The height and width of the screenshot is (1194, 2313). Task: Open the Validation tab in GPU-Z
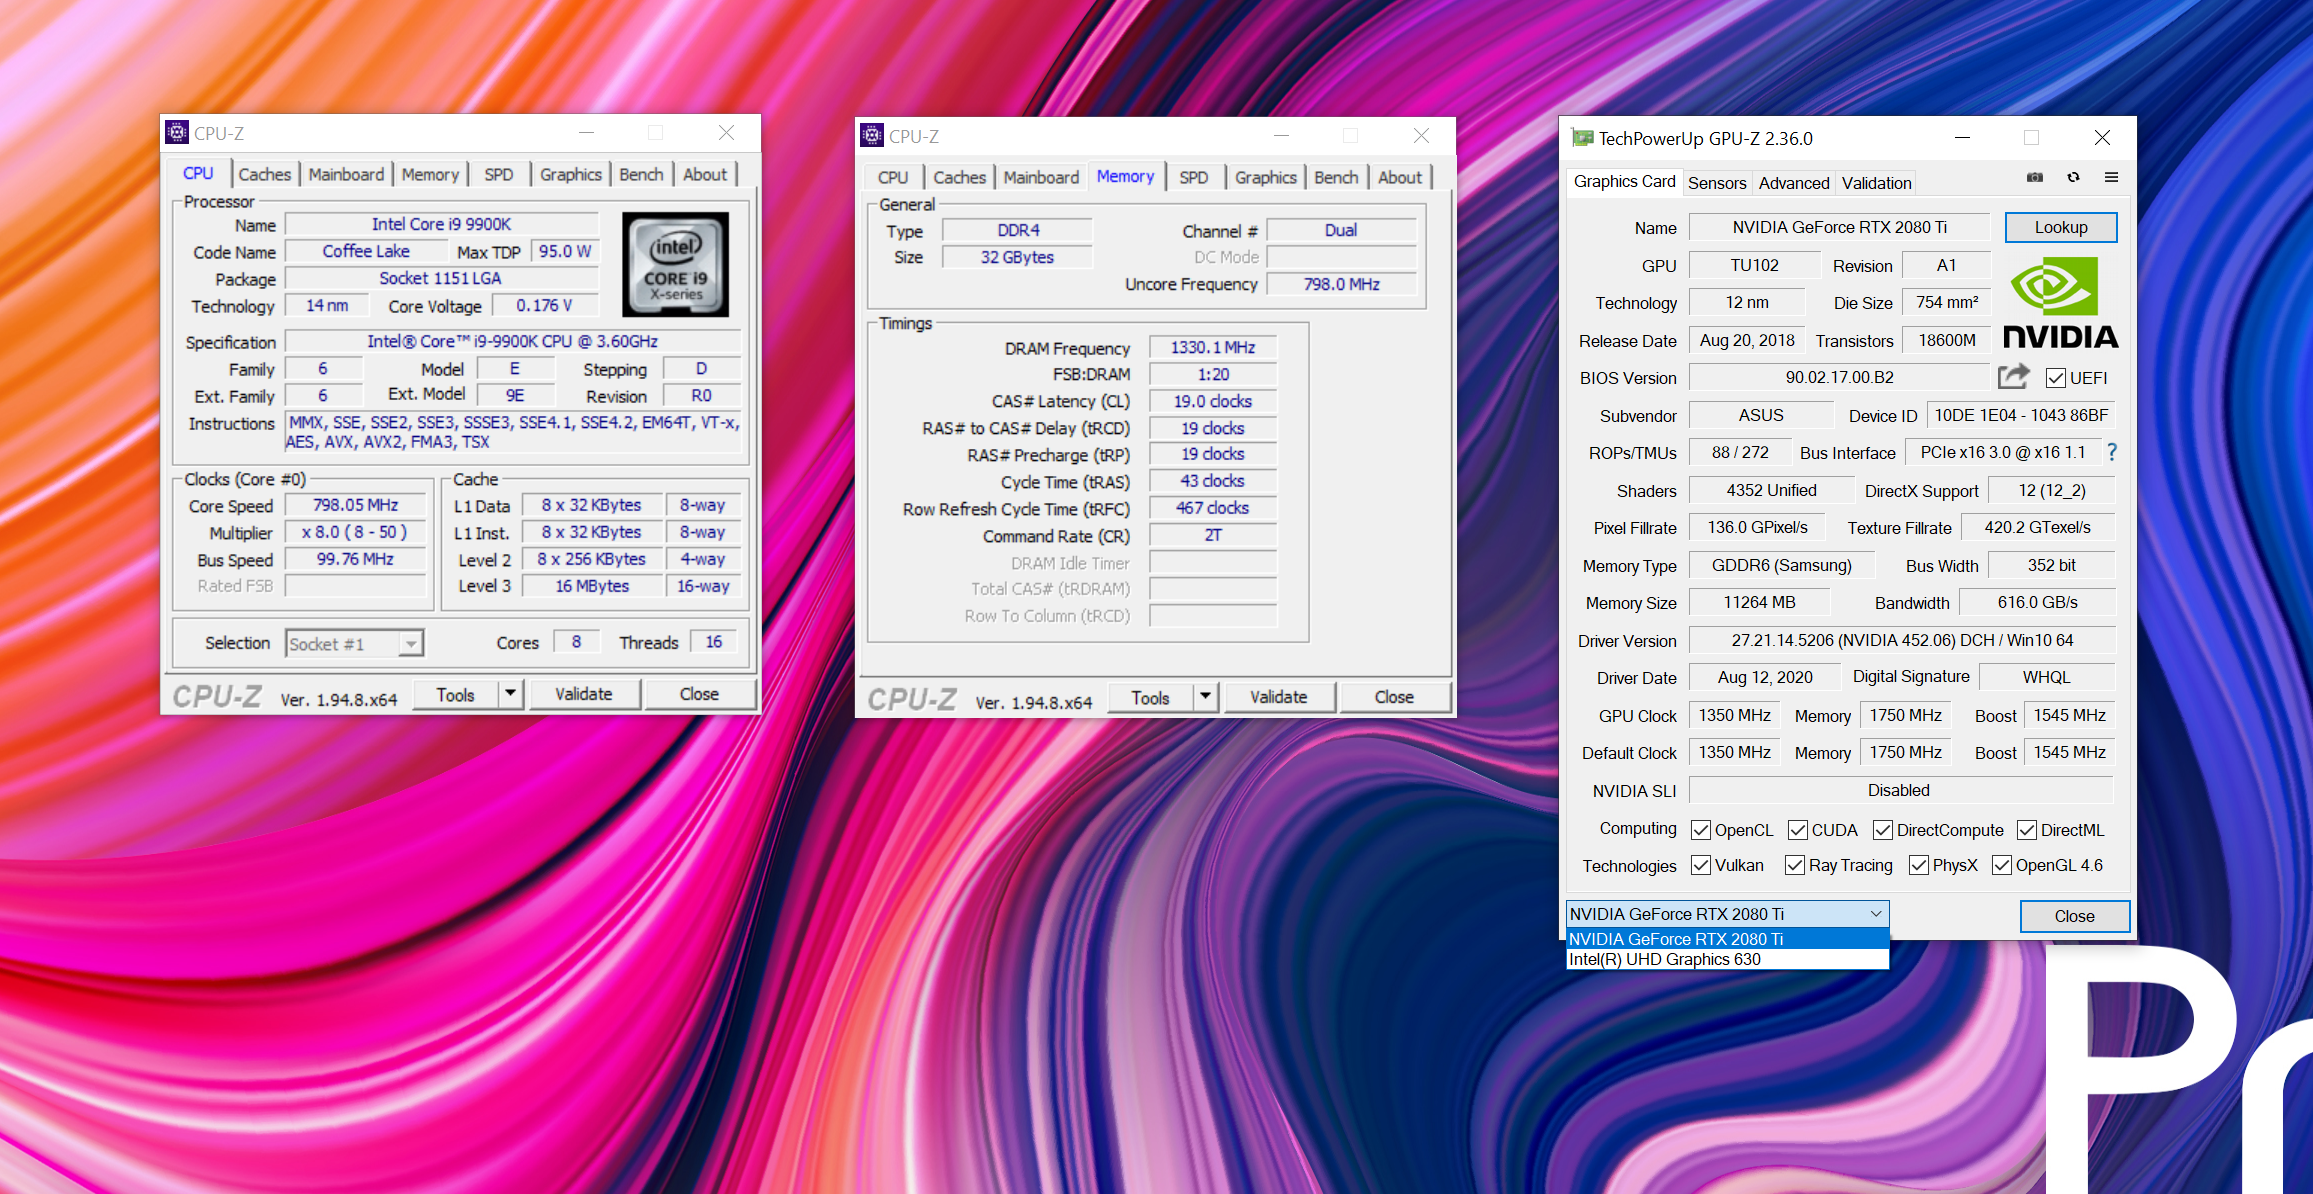coord(1876,183)
